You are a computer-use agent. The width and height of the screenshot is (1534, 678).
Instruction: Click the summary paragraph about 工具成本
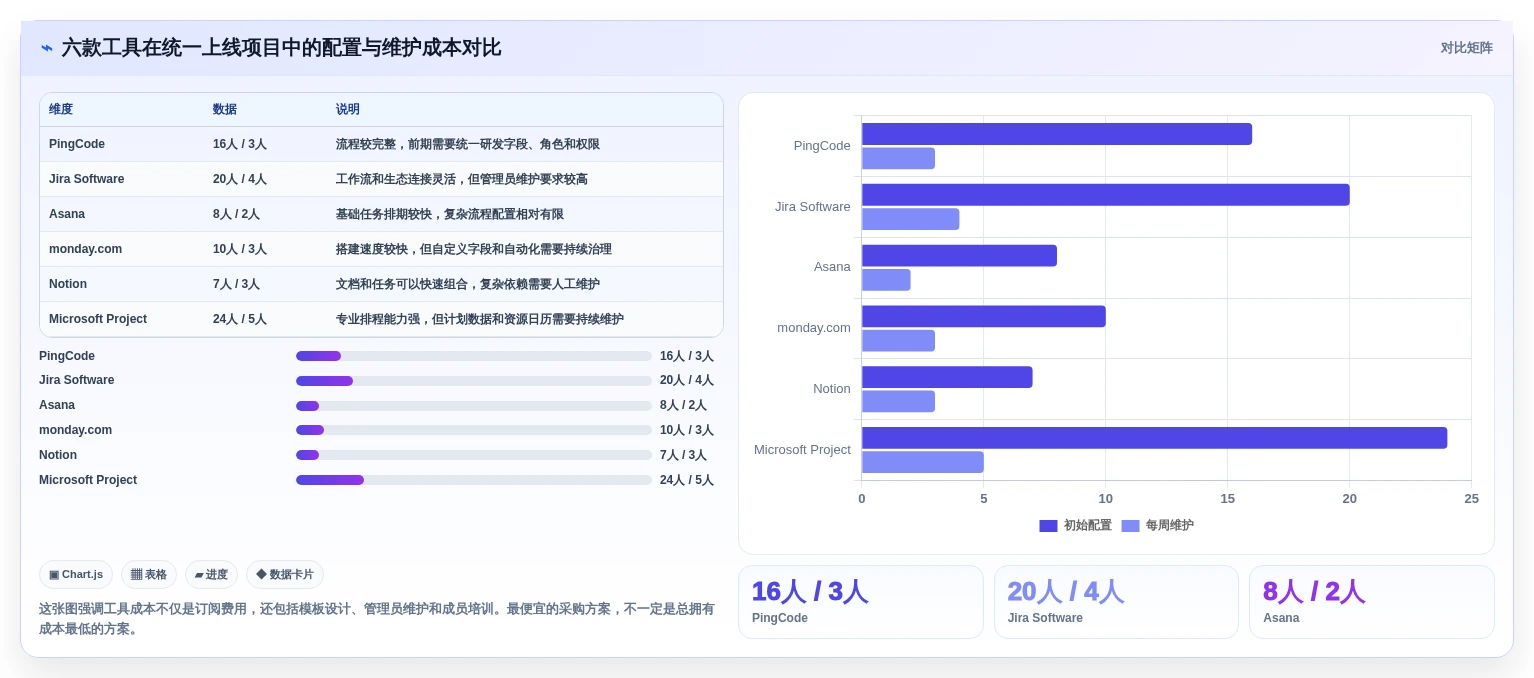tap(379, 619)
